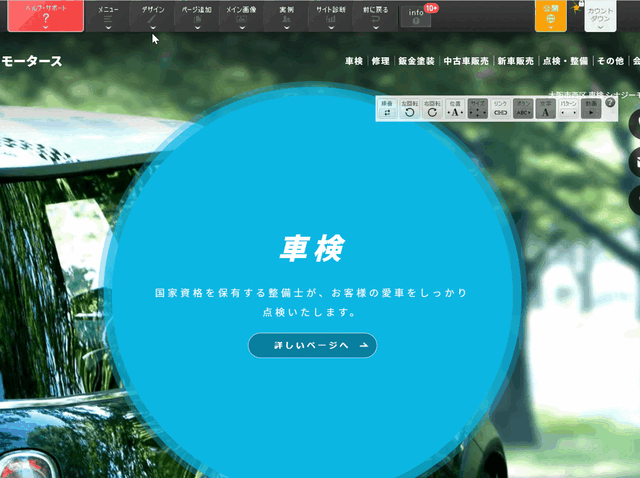This screenshot has width=640, height=478.
Task: Open the サイト診断 site diagnosis dropdown
Action: point(331,16)
